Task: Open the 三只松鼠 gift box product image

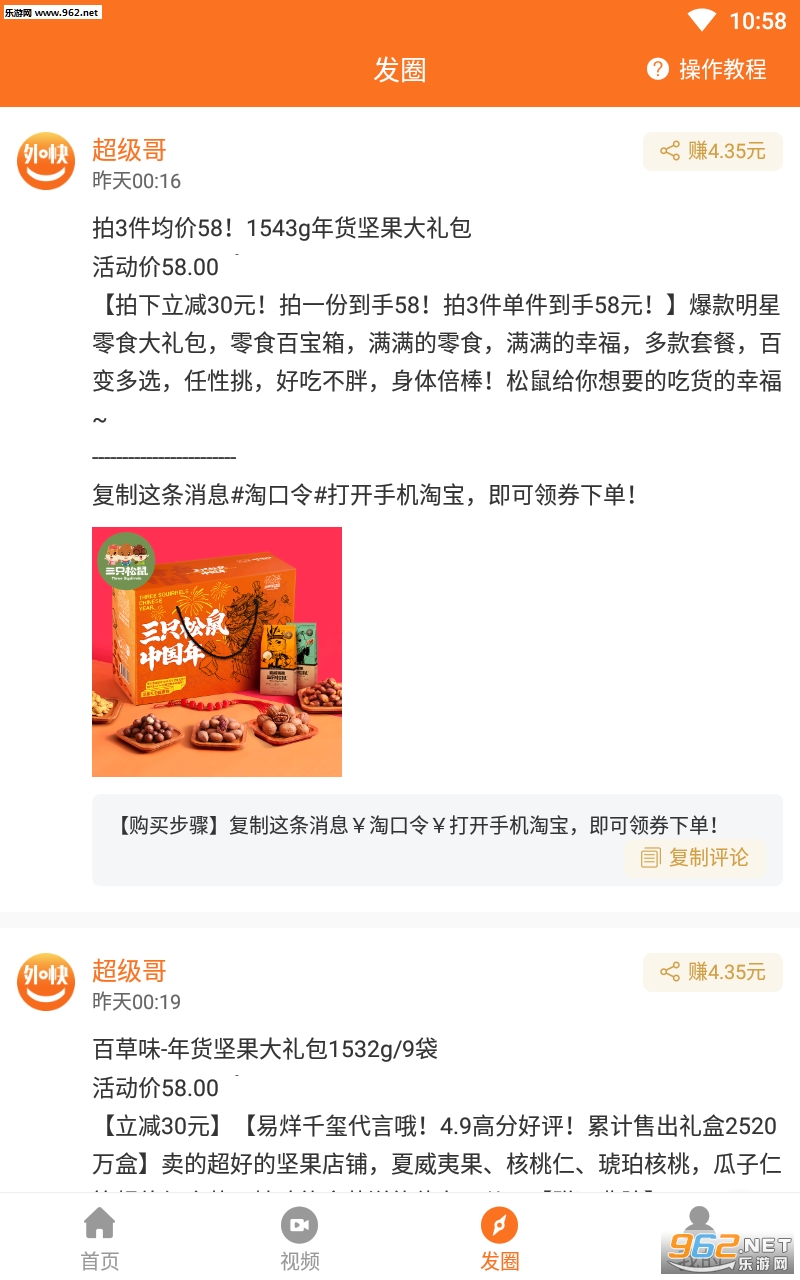Action: [x=217, y=652]
